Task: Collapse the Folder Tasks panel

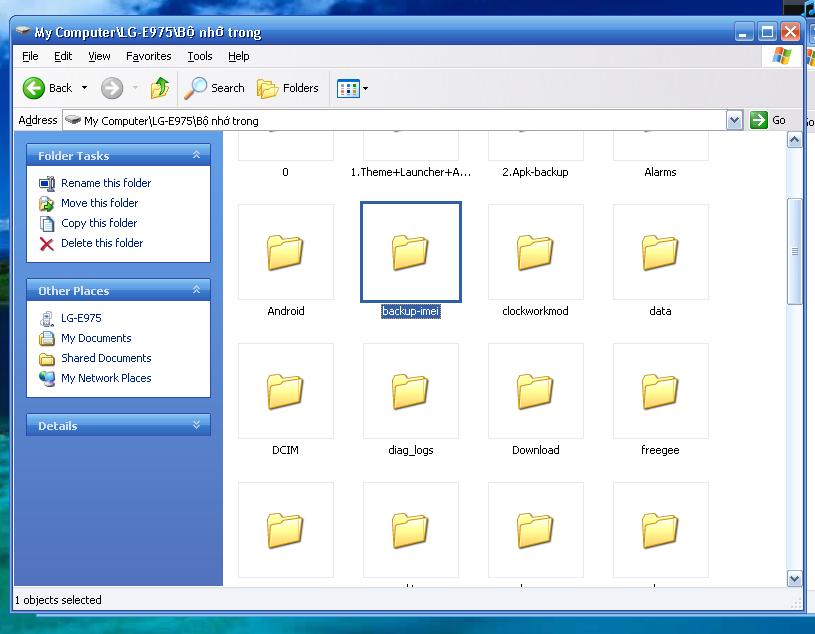Action: pos(196,155)
